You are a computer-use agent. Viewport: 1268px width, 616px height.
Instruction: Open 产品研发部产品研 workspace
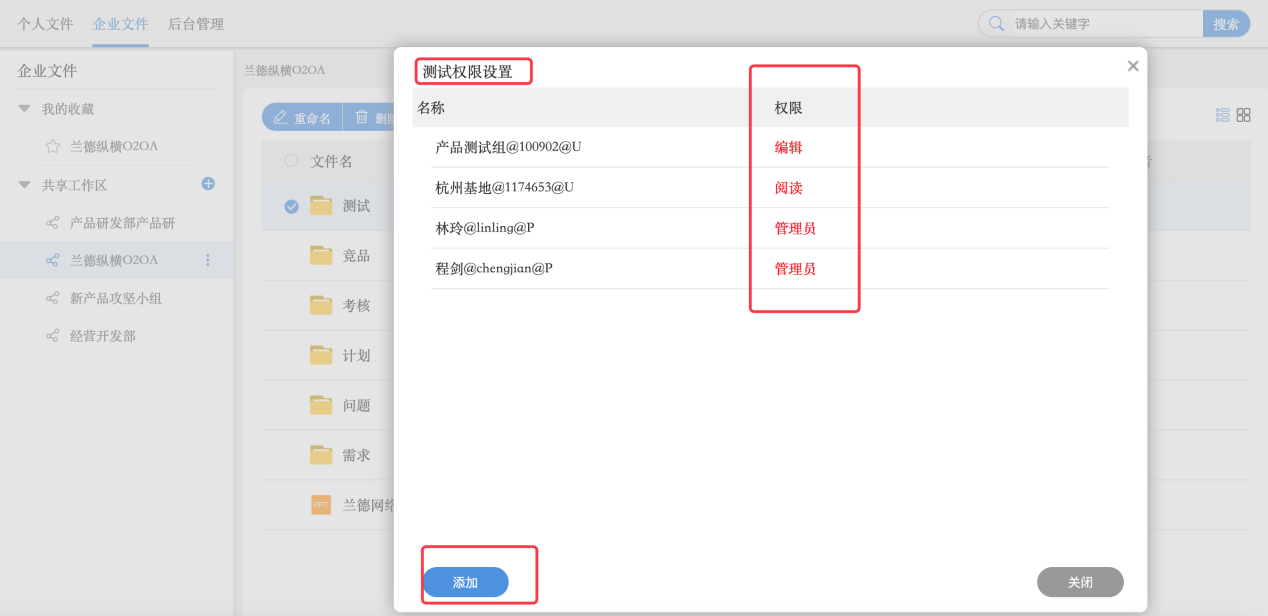click(122, 223)
